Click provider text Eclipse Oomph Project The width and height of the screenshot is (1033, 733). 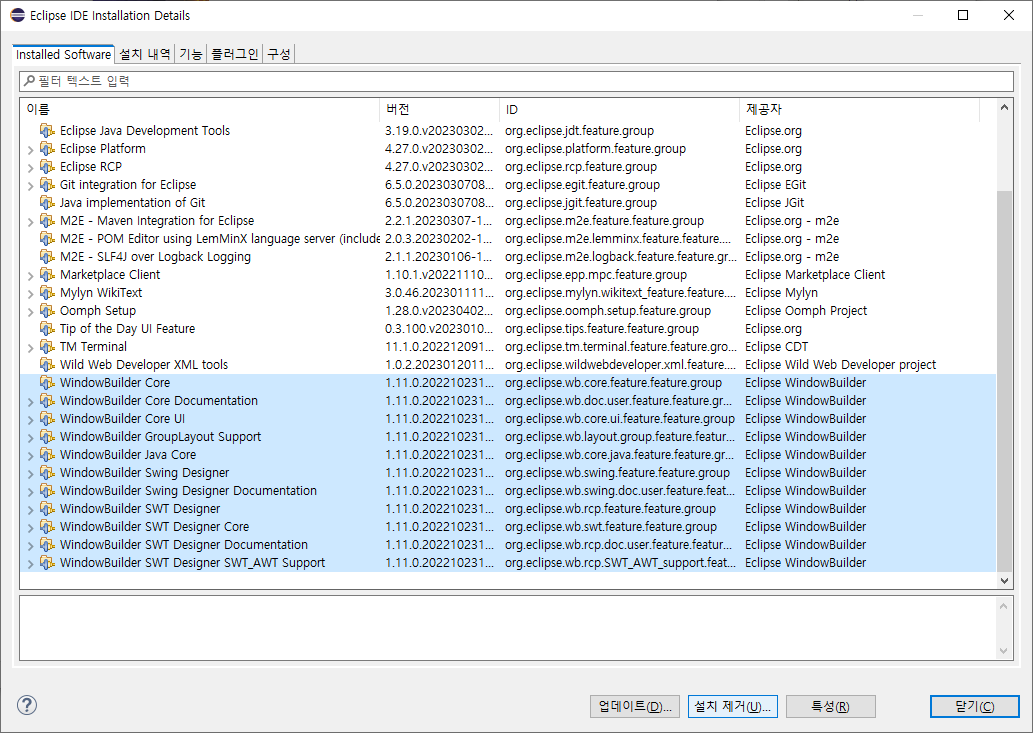pos(806,310)
